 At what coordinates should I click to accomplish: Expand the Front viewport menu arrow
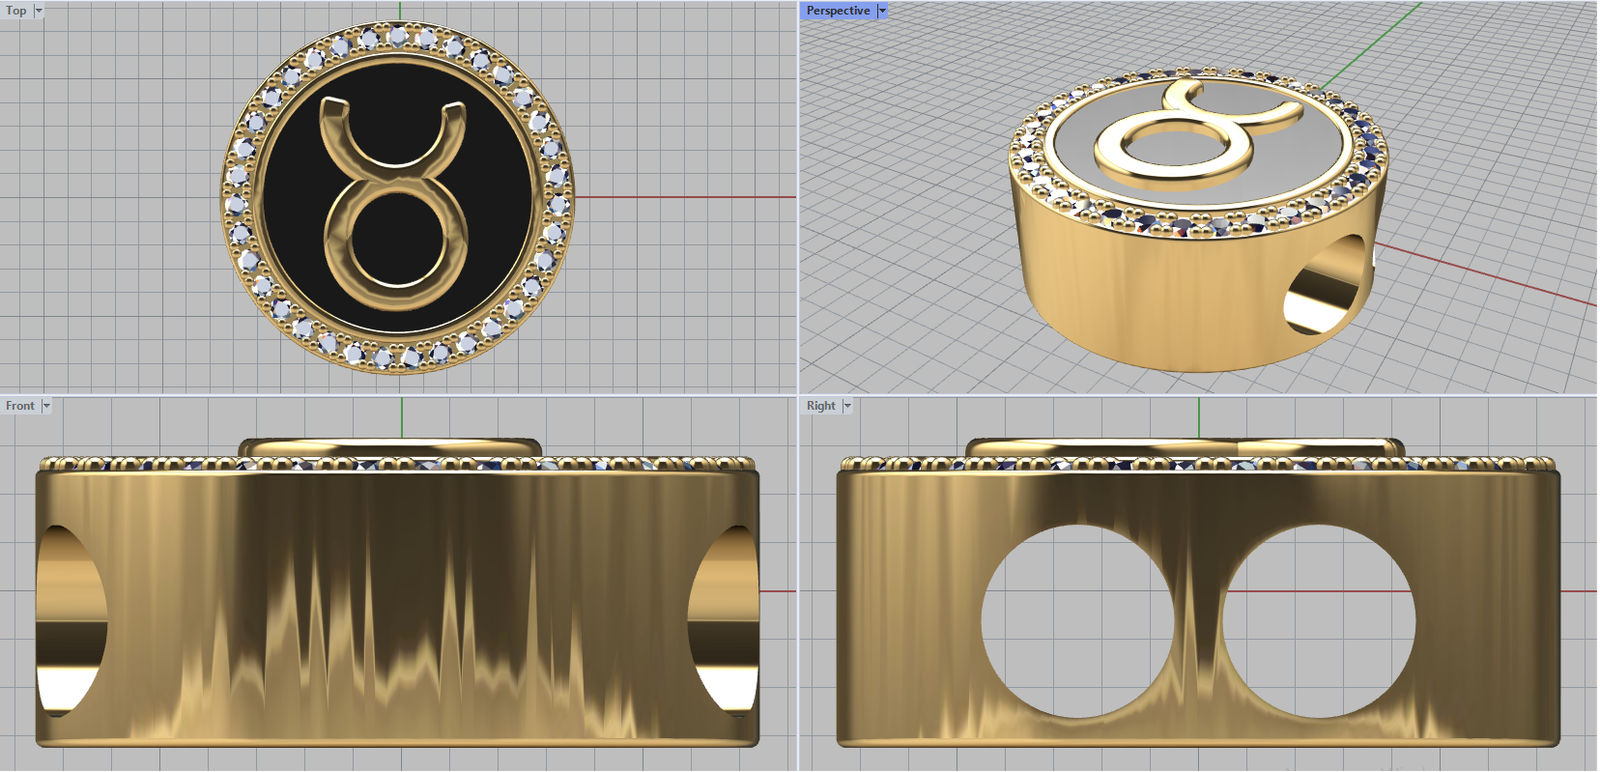click(46, 406)
